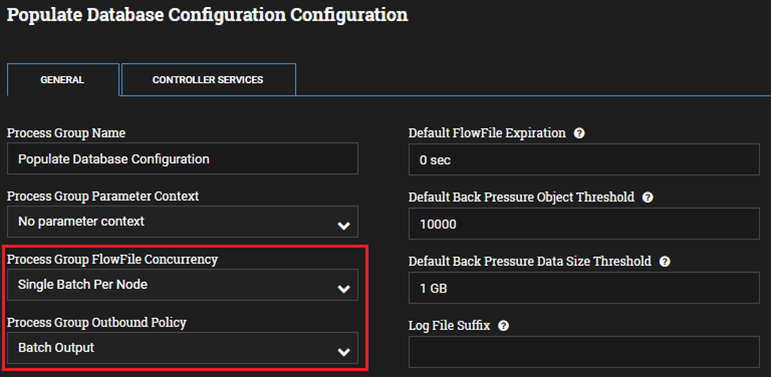Viewport: 771px width, 377px height.
Task: Show help for Default FlowFile Expiration
Action: (579, 133)
